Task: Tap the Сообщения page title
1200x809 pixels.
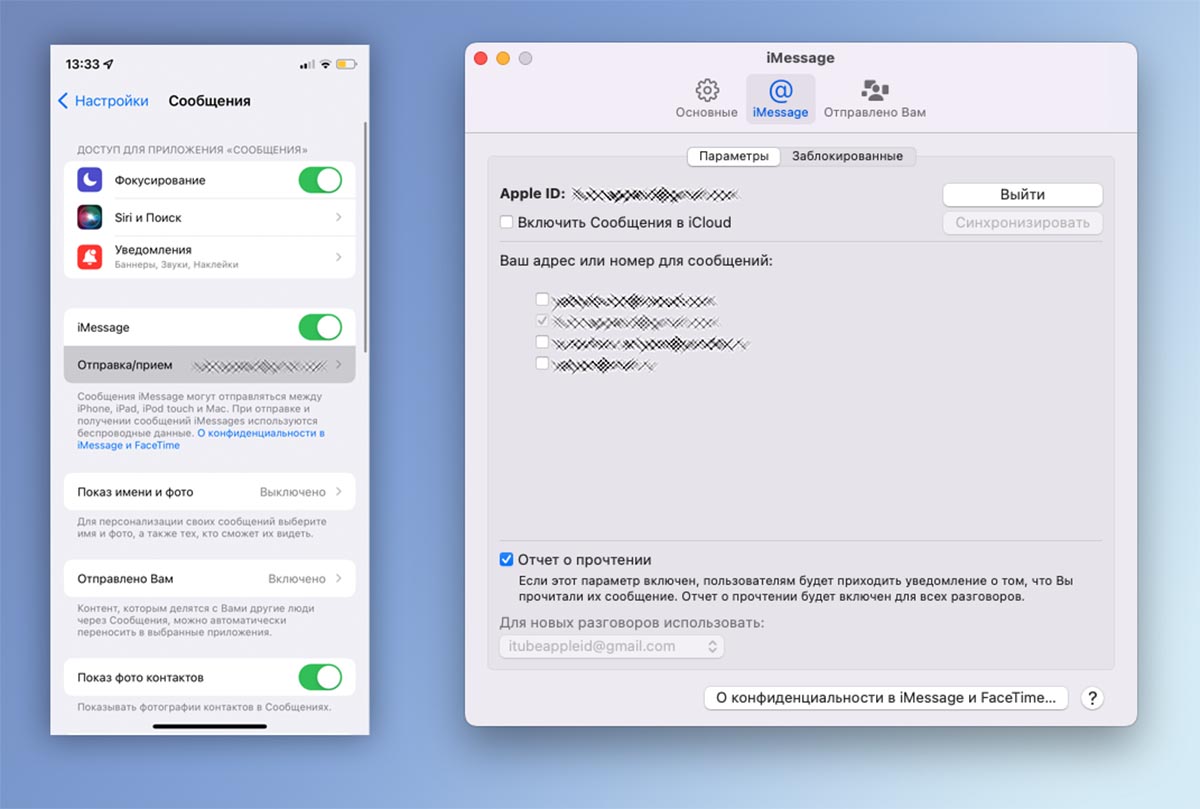Action: [x=210, y=101]
